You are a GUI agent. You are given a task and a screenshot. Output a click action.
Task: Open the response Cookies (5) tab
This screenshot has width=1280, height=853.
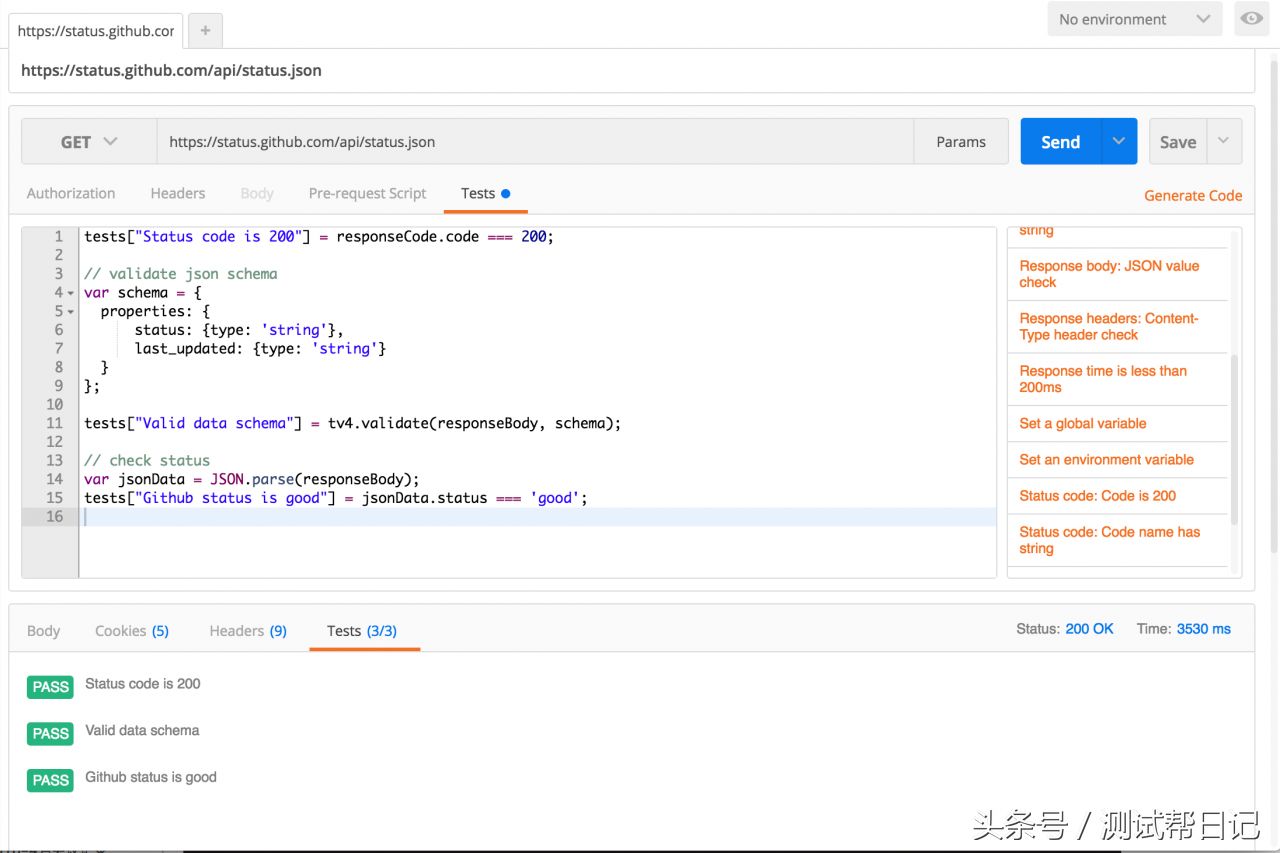point(132,631)
